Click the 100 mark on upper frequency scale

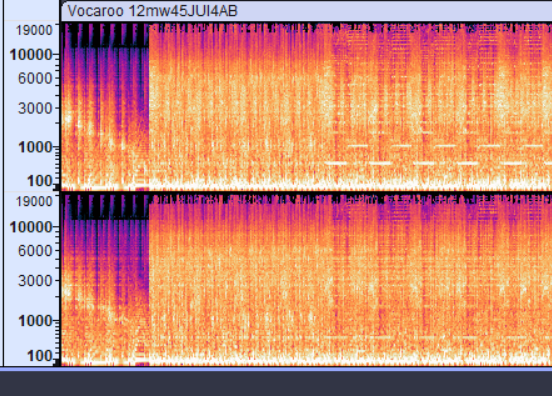pyautogui.click(x=39, y=181)
